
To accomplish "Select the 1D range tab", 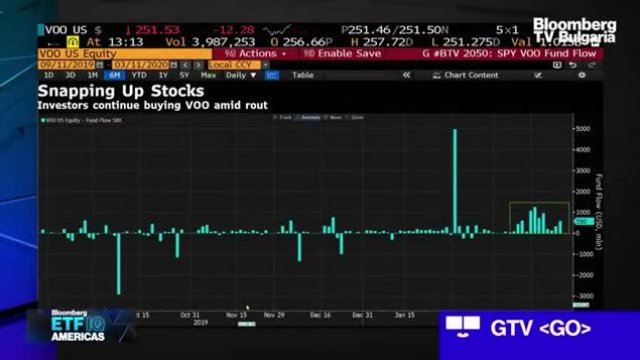I will tap(49, 75).
